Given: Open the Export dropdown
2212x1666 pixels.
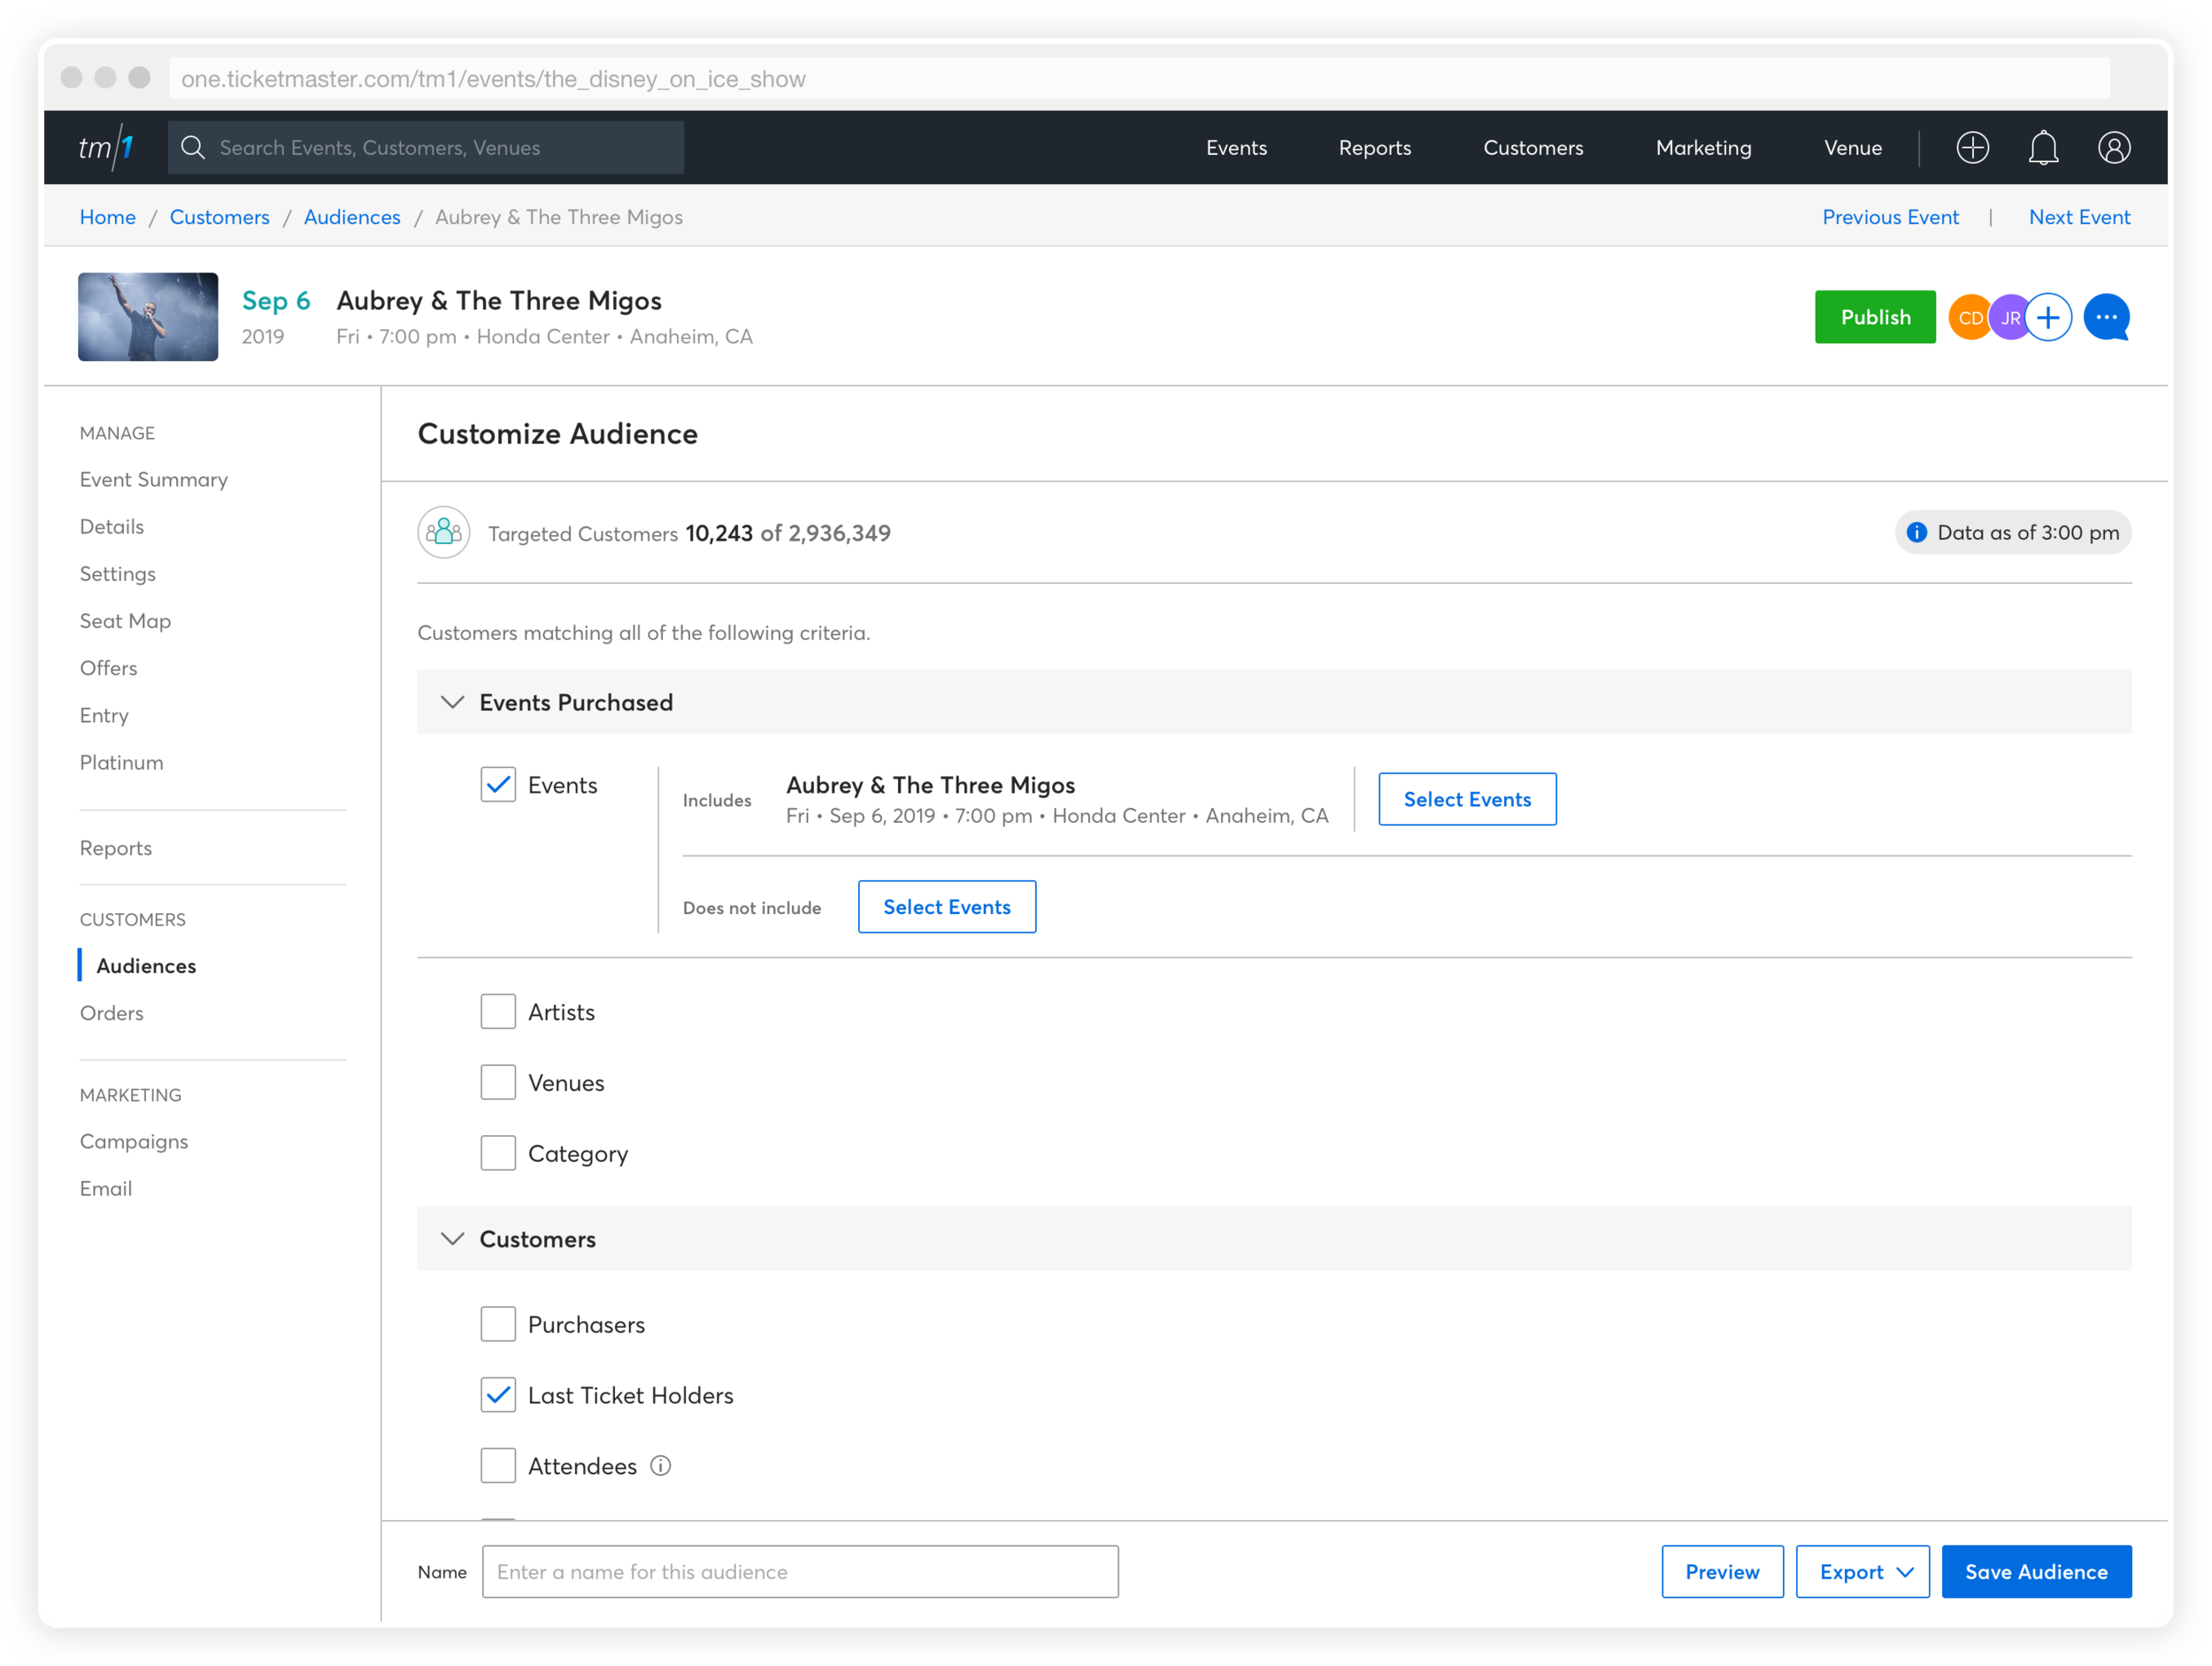Looking at the screenshot, I should tap(1862, 1572).
